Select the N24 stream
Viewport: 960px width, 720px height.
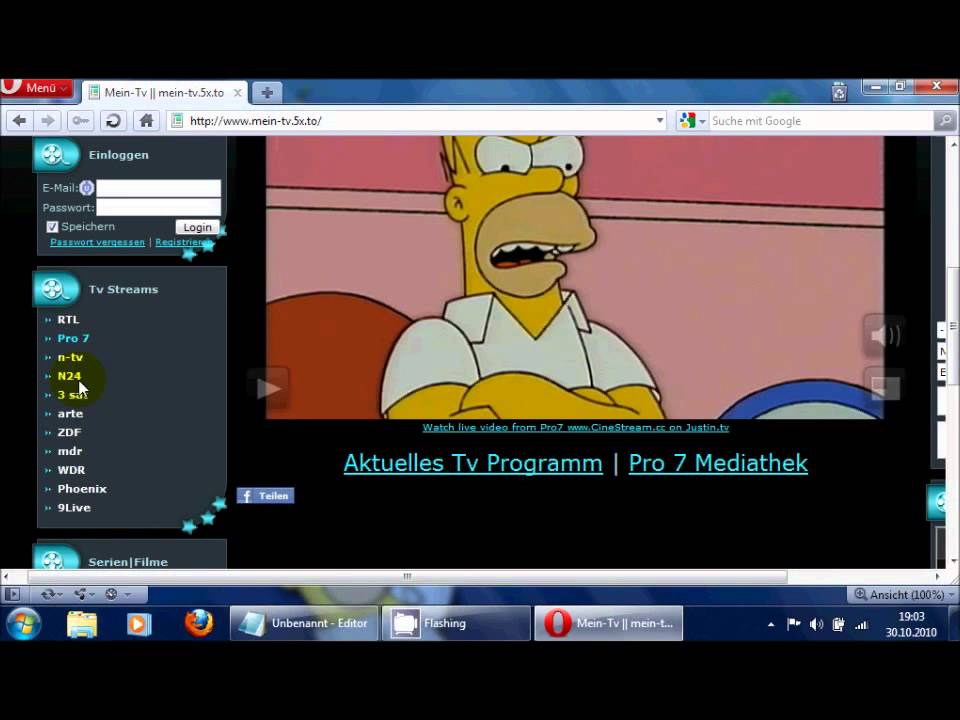click(69, 376)
